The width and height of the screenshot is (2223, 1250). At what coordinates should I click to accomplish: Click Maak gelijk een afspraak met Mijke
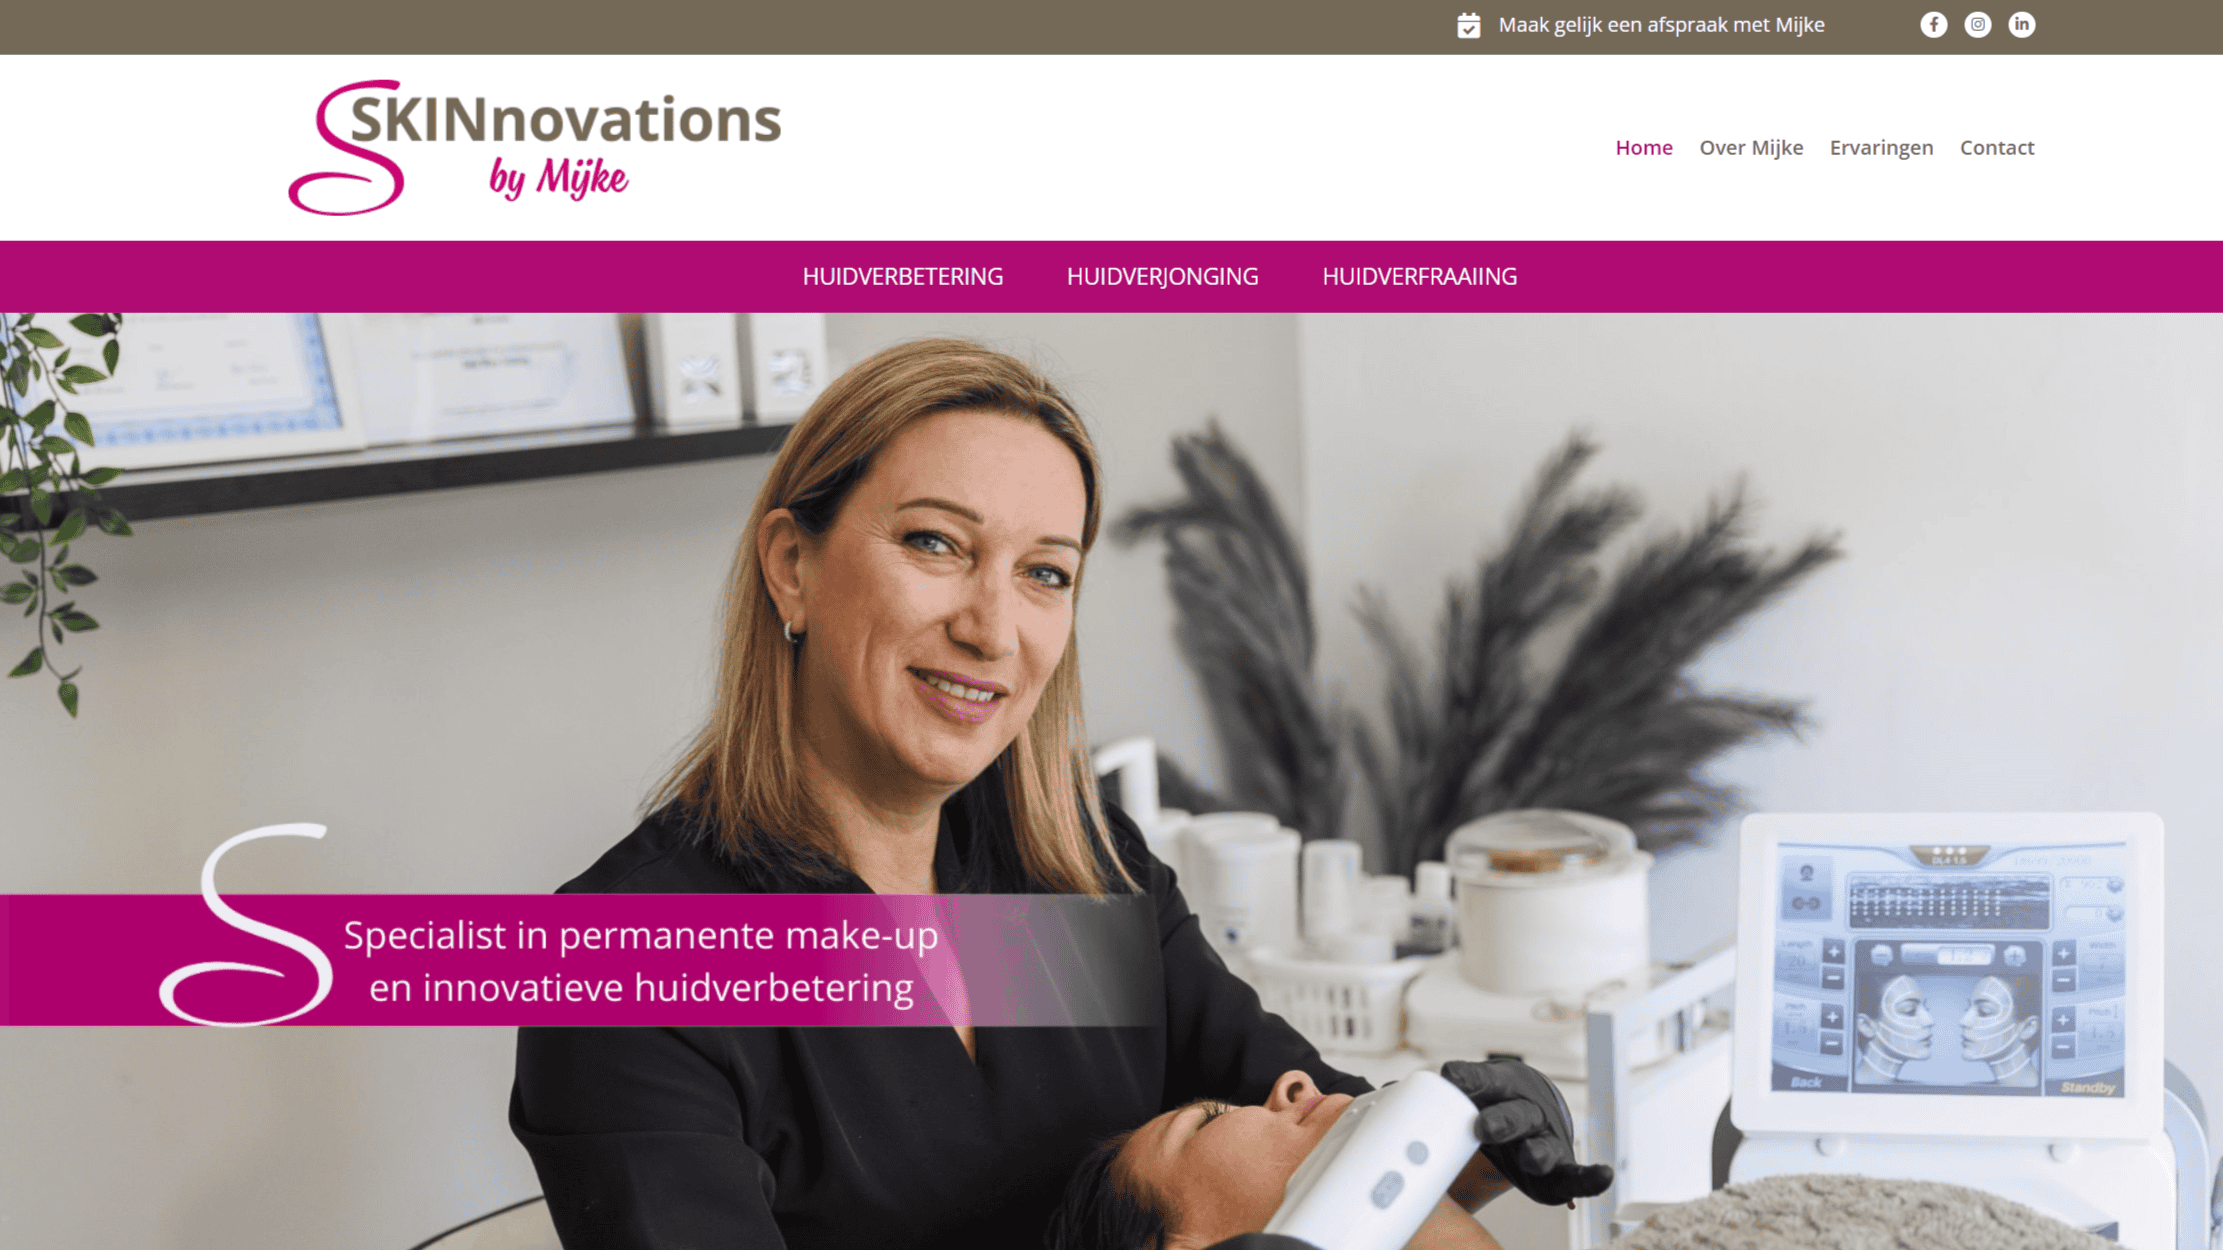pos(1661,25)
